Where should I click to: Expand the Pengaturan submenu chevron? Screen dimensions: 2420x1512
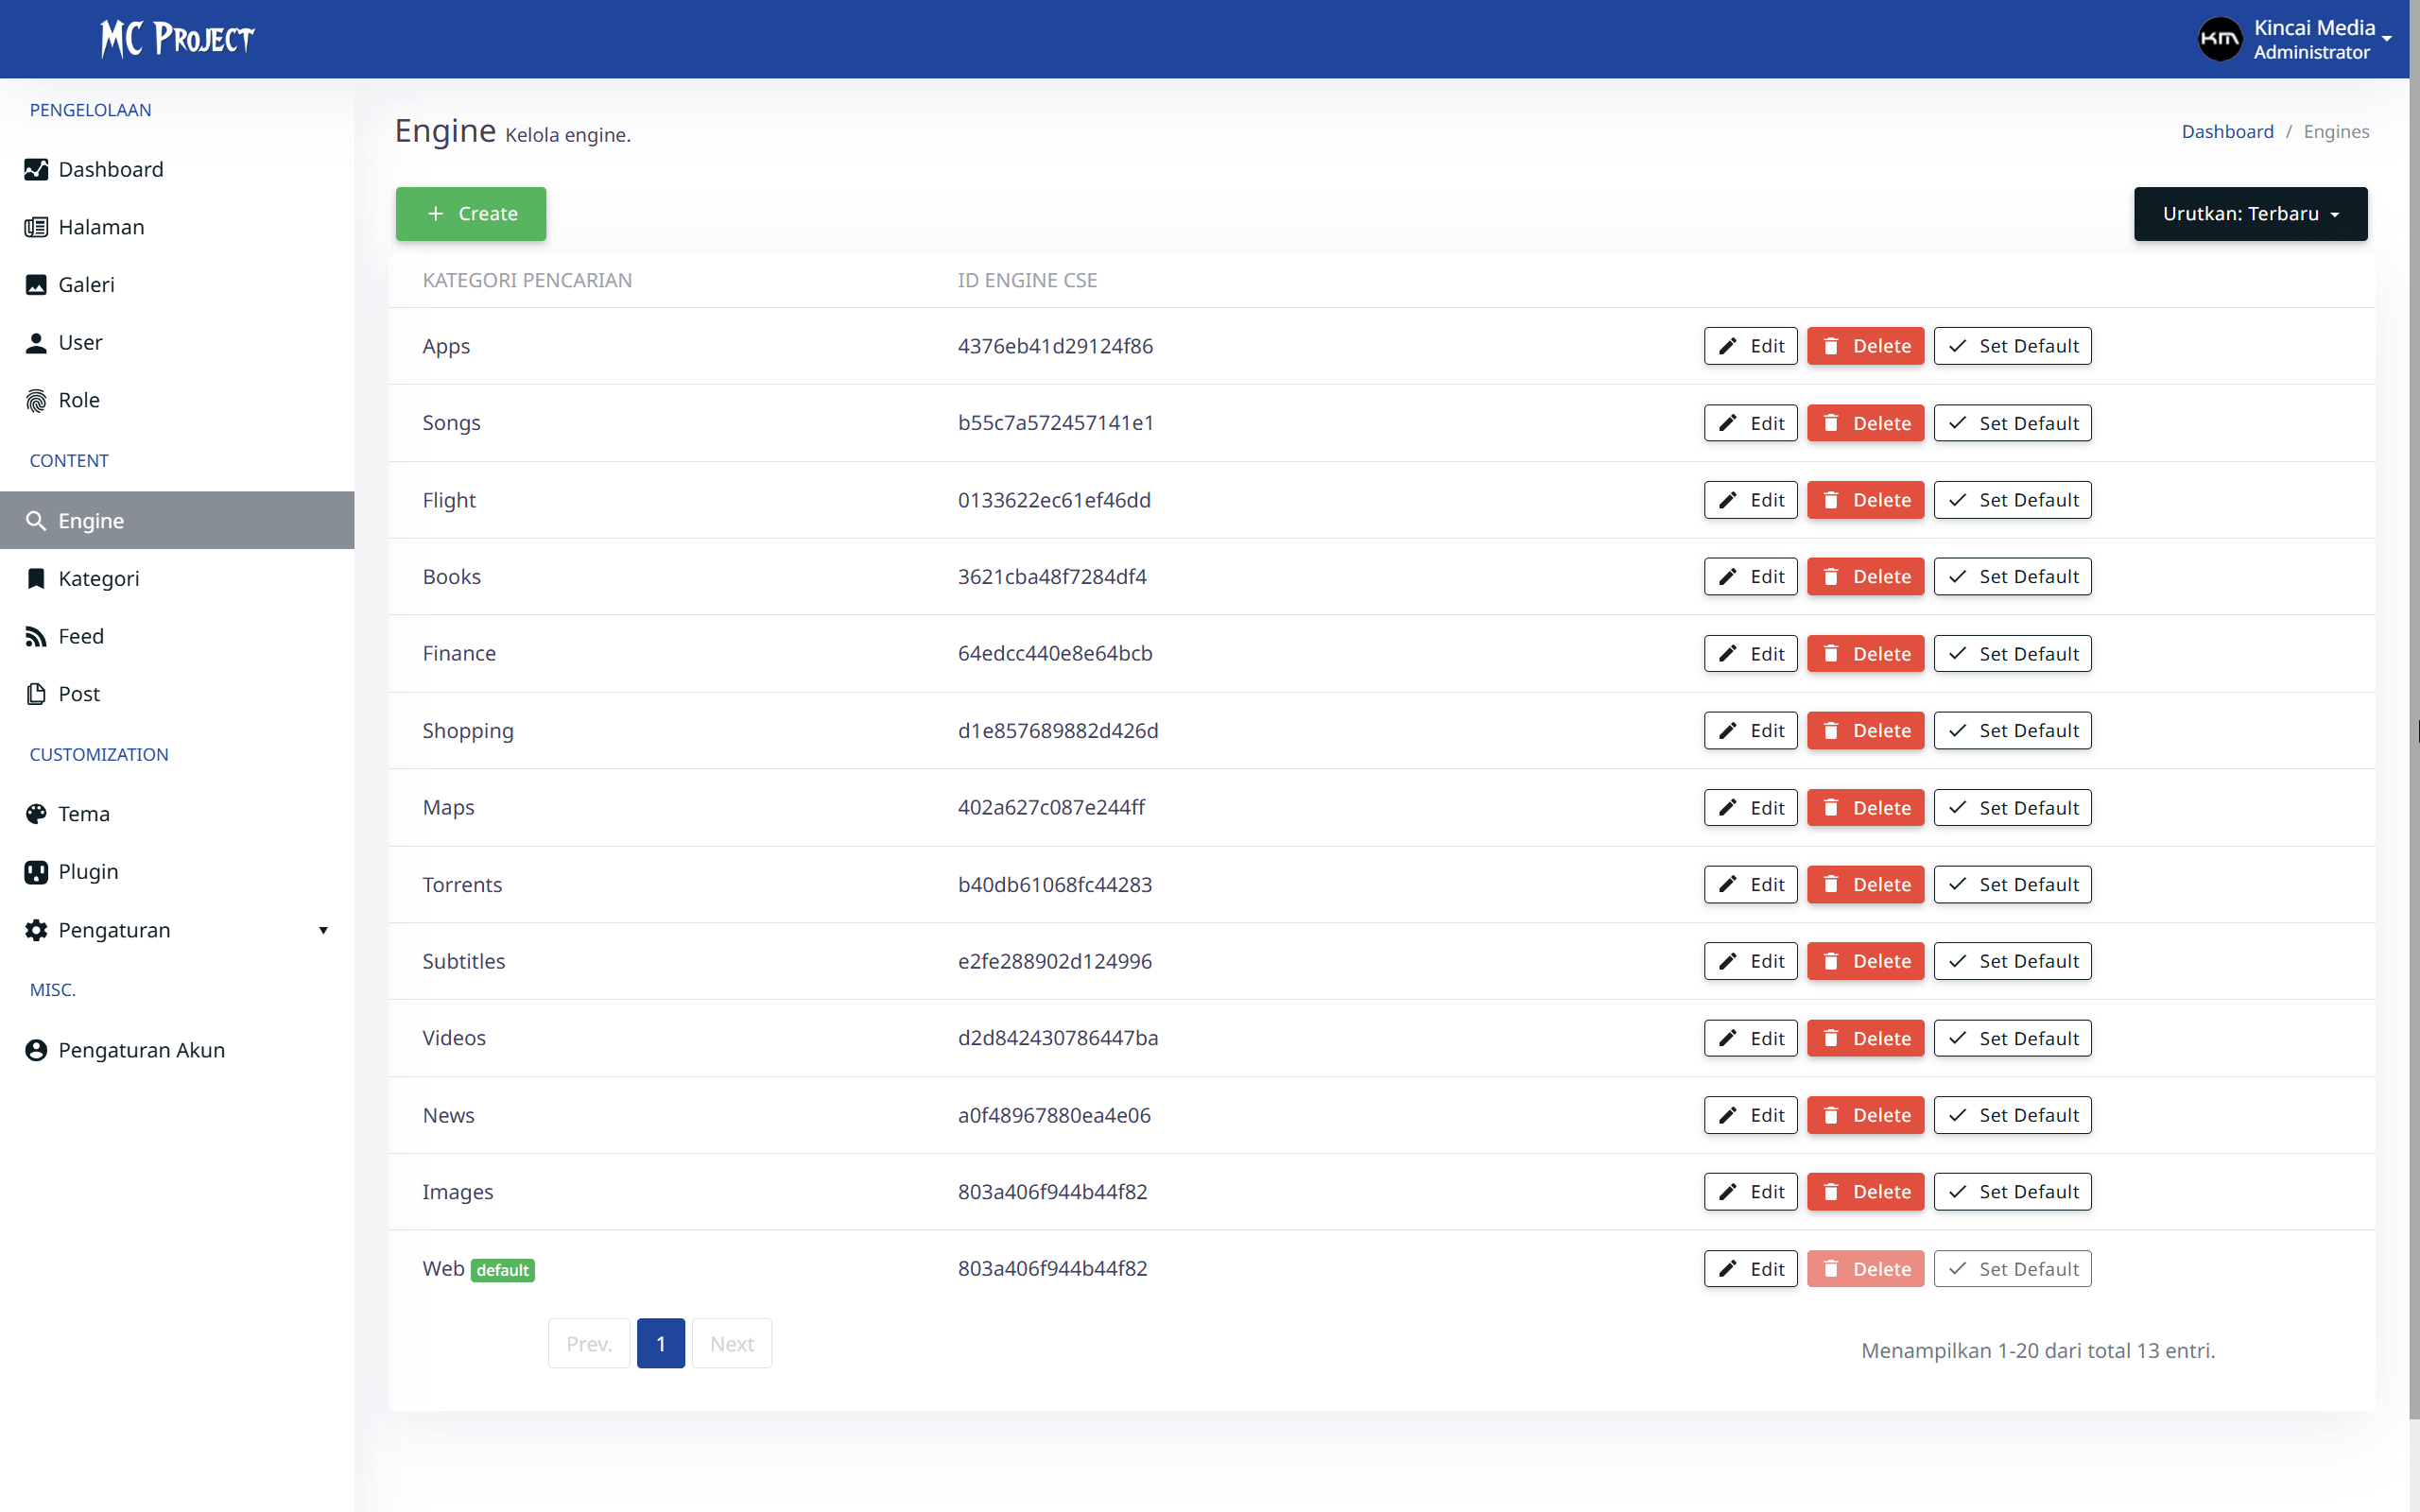[323, 930]
